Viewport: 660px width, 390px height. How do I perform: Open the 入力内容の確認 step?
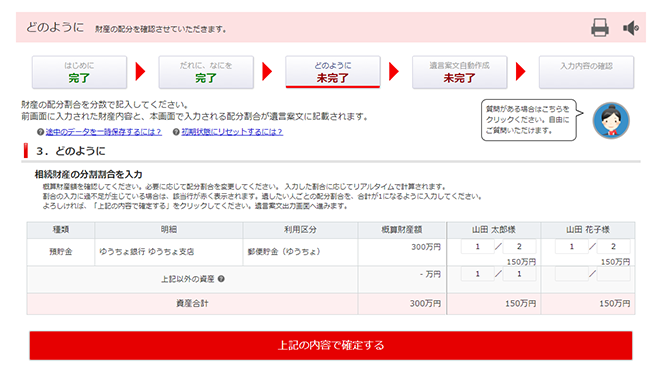tap(586, 72)
